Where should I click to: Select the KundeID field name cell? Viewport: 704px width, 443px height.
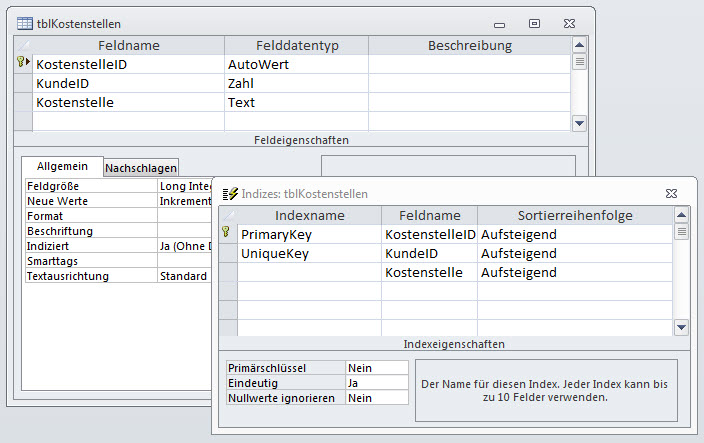pyautogui.click(x=128, y=83)
